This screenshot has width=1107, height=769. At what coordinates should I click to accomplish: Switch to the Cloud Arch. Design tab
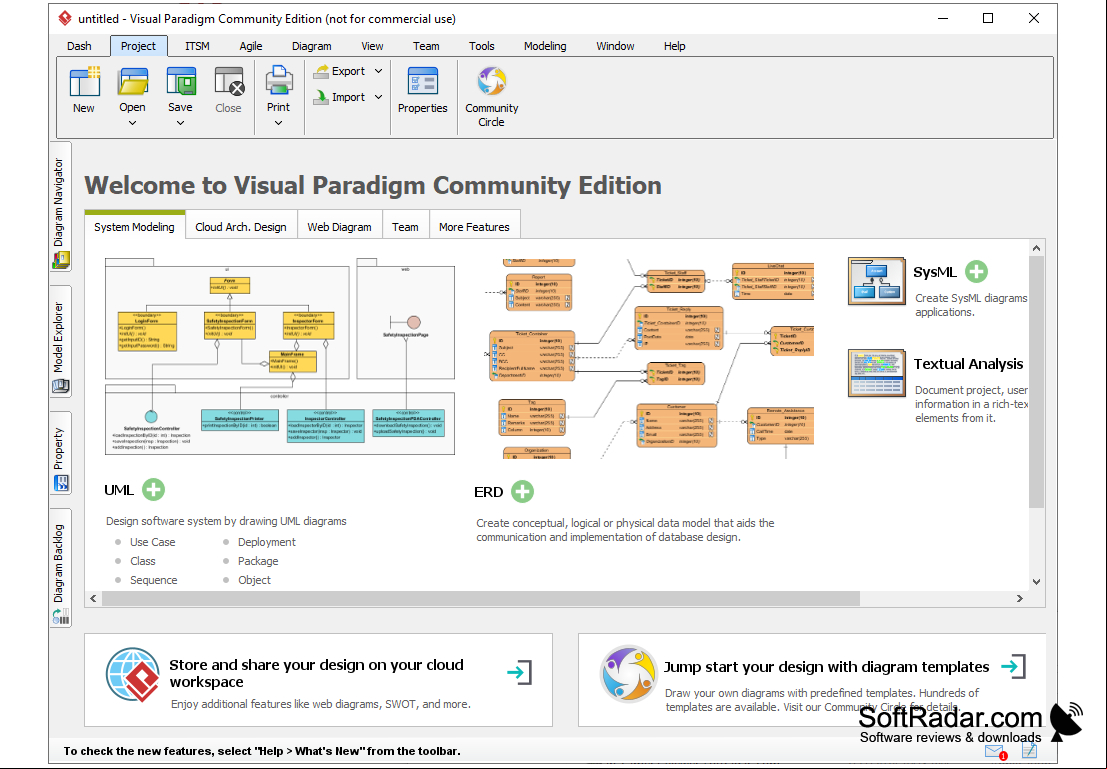coord(241,226)
